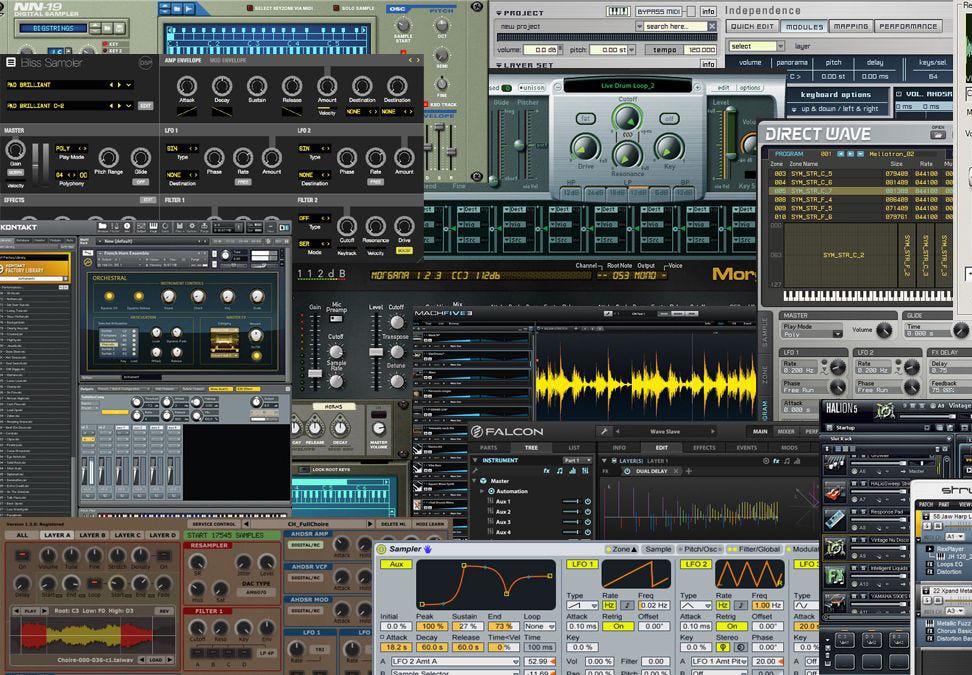Click the fx icon on Falcon's LAYER(S) row
This screenshot has height=675, width=972.
tap(775, 461)
